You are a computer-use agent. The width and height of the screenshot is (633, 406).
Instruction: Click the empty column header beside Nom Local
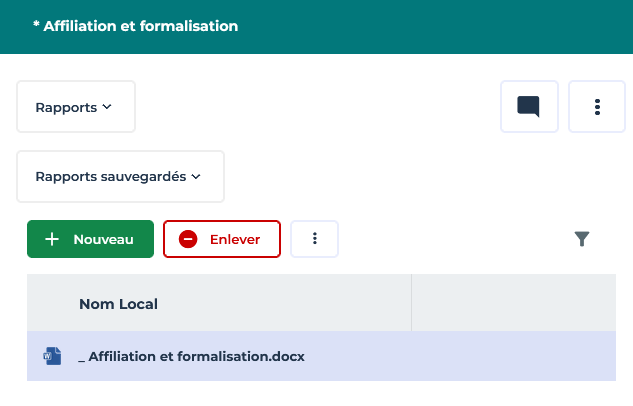(513, 304)
